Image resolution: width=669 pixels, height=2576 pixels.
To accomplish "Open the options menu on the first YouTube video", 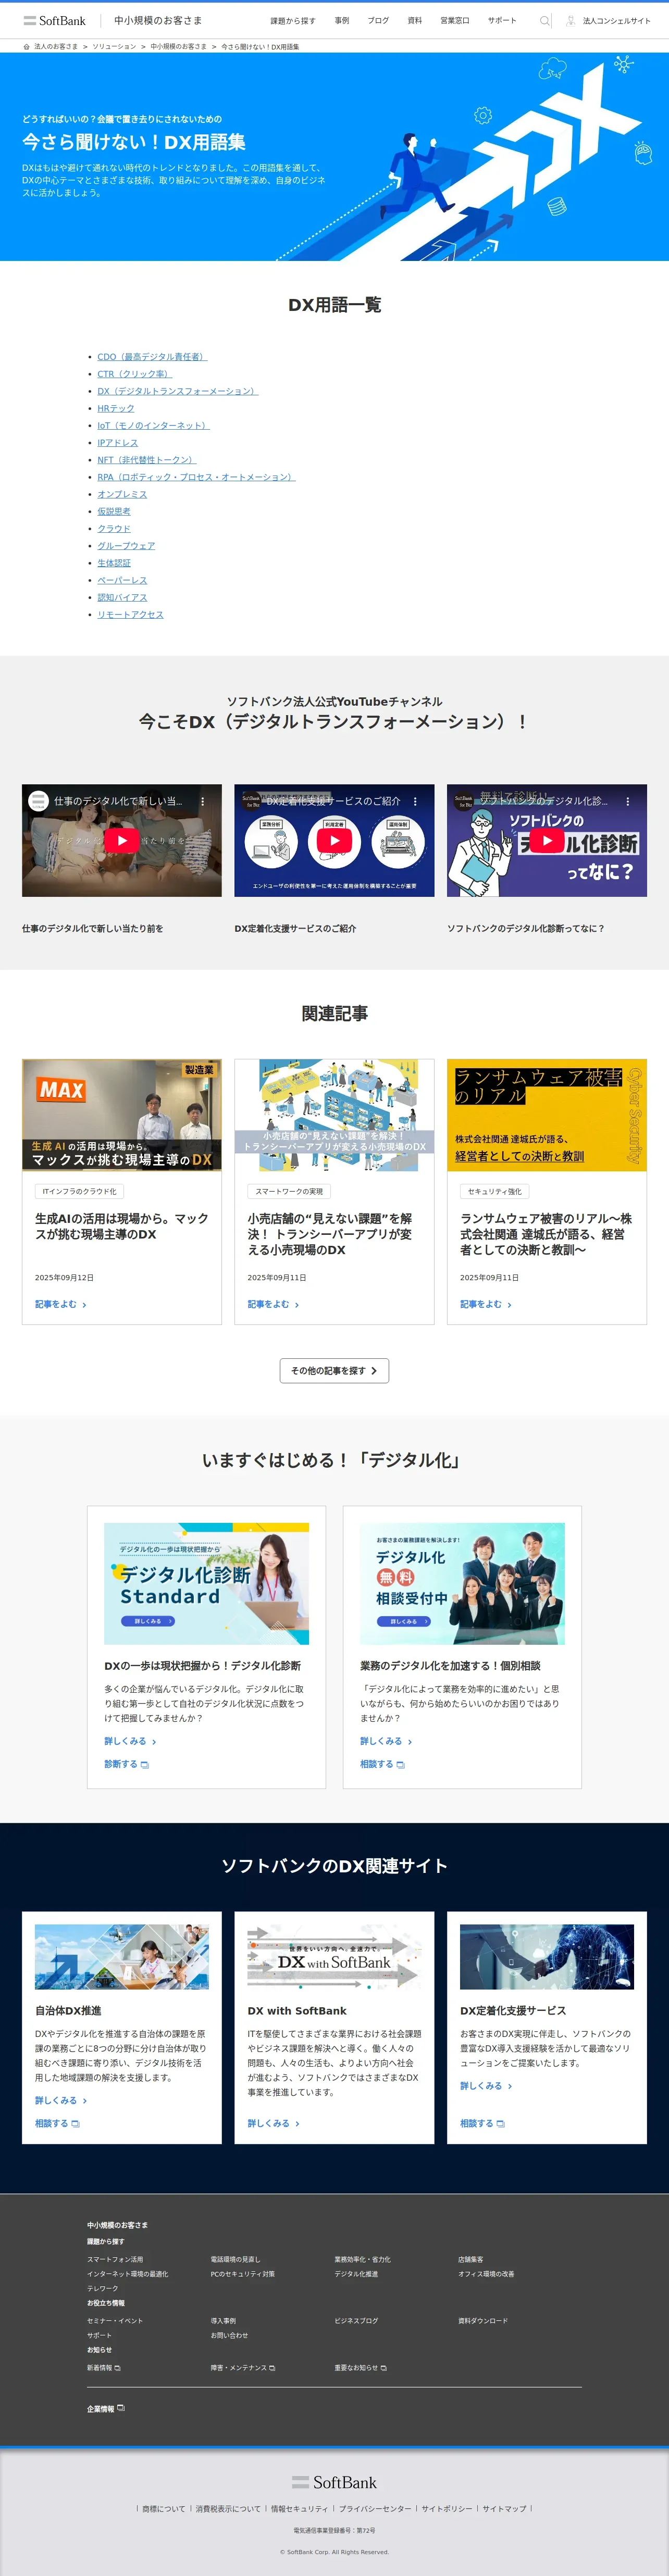I will pos(203,801).
